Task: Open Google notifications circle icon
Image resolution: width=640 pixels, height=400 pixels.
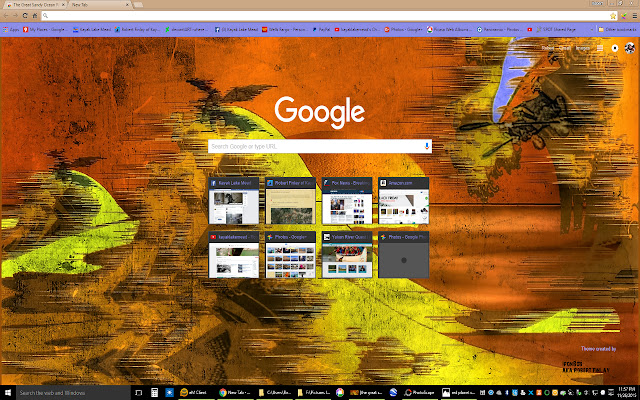Action: click(x=615, y=48)
